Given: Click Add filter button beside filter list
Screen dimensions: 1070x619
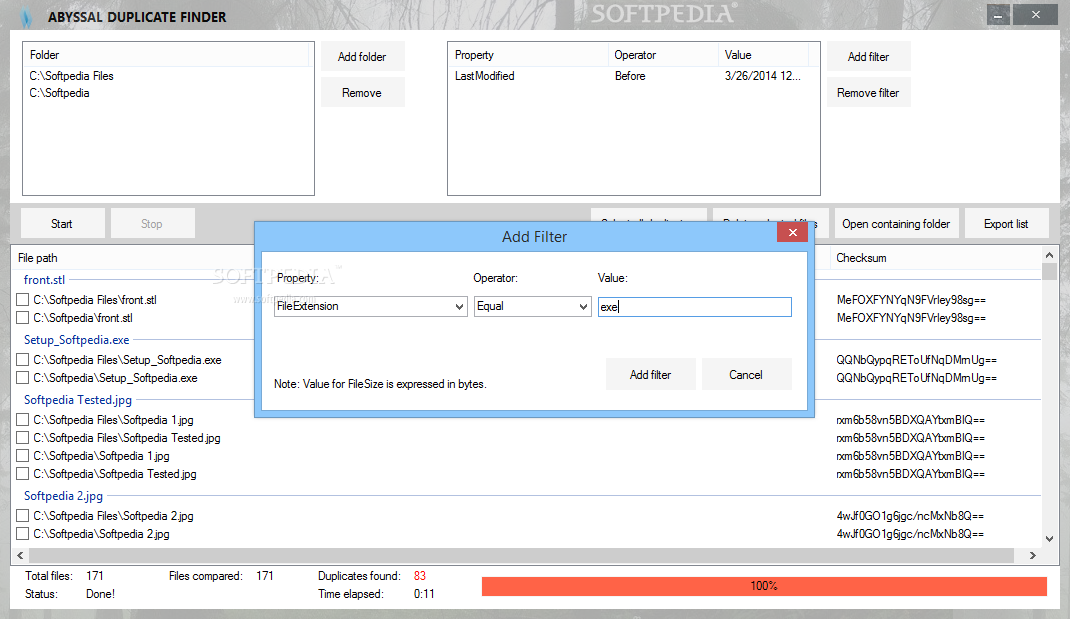Looking at the screenshot, I should (869, 57).
